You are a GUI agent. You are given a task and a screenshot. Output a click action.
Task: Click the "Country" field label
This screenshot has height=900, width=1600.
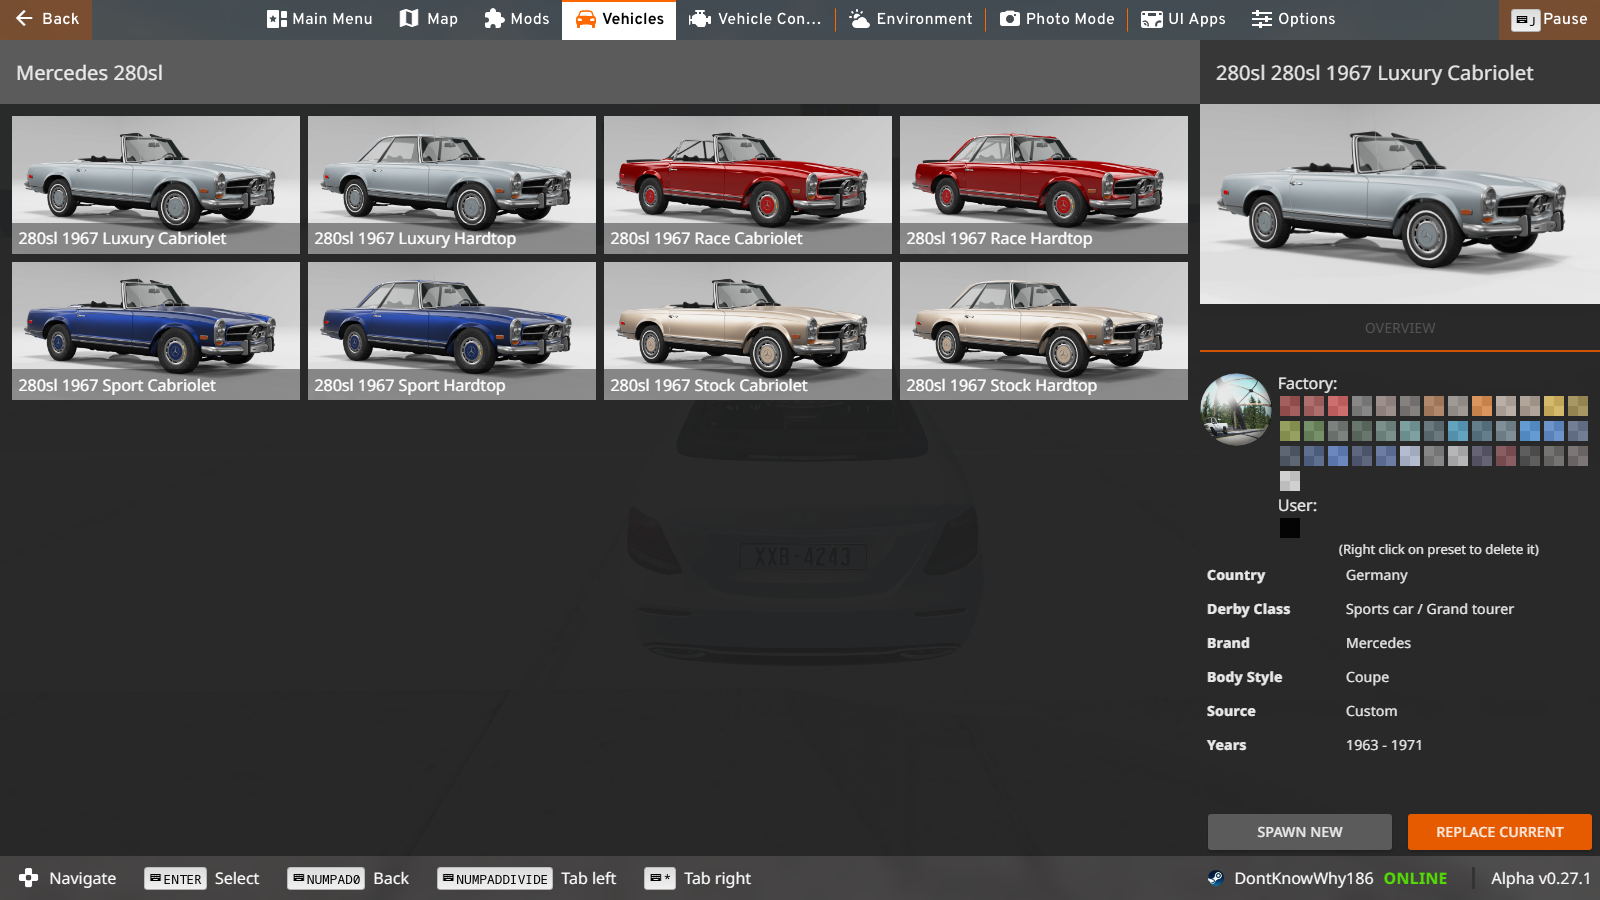tap(1236, 575)
